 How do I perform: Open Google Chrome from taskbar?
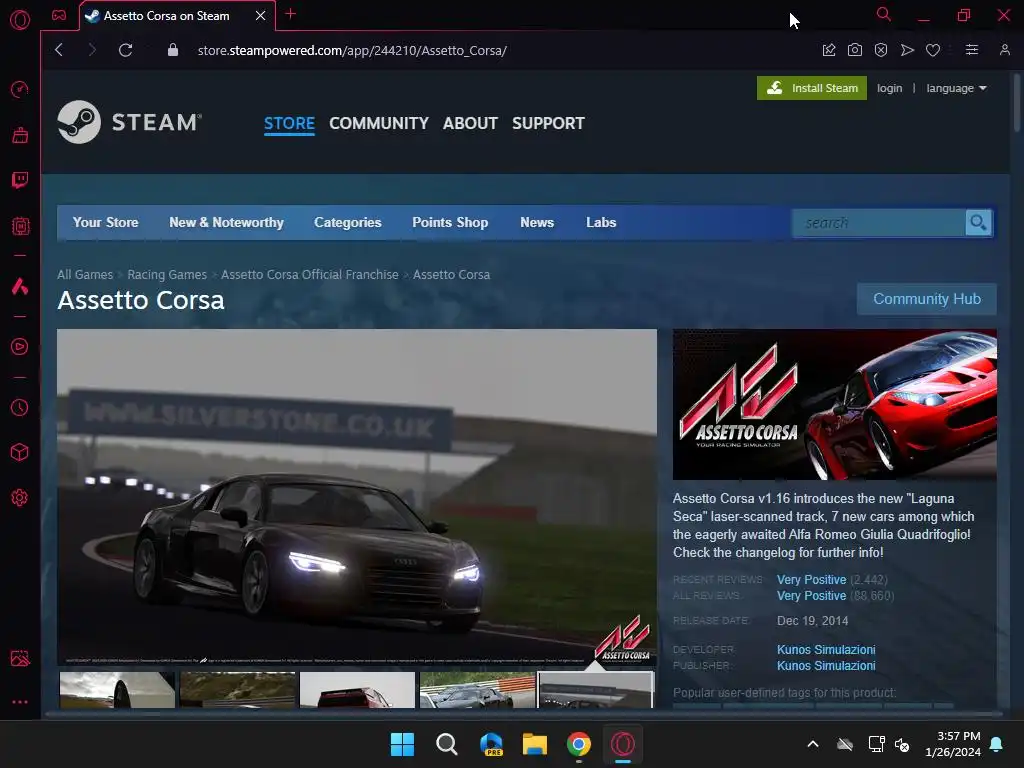point(579,744)
